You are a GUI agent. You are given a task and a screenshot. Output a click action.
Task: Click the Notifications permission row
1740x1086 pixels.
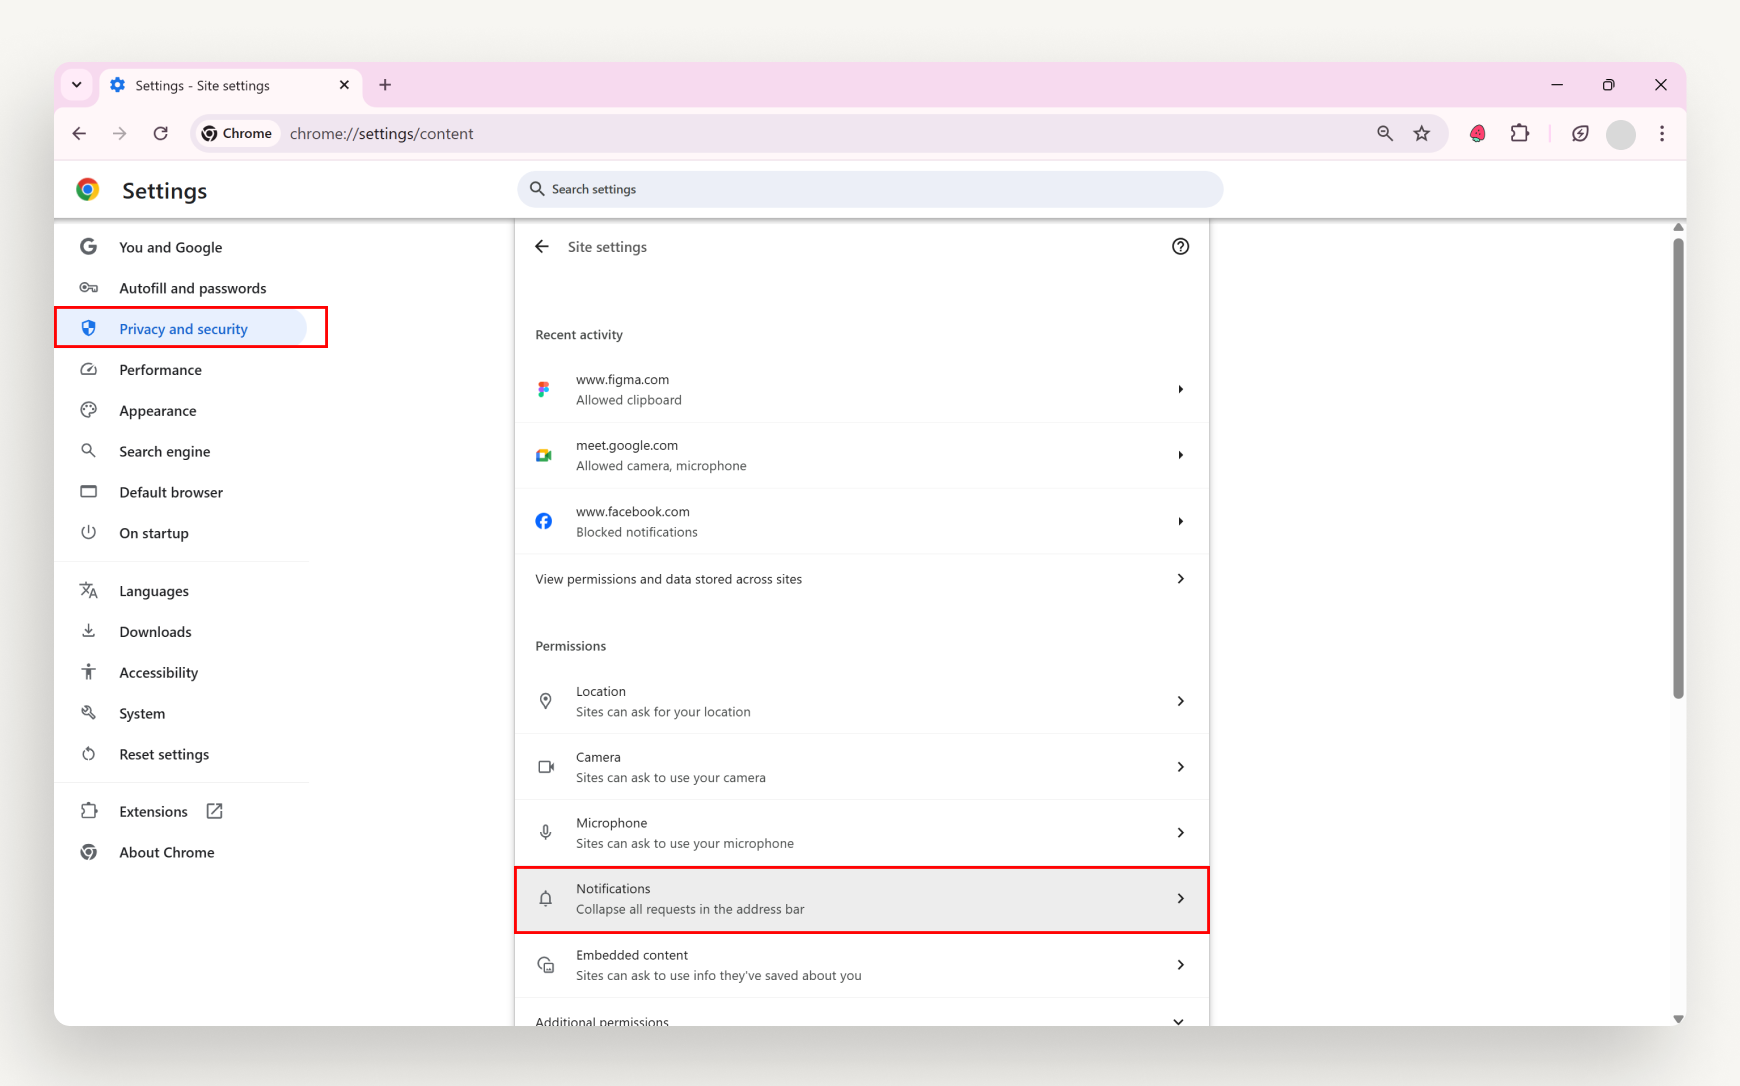[860, 898]
